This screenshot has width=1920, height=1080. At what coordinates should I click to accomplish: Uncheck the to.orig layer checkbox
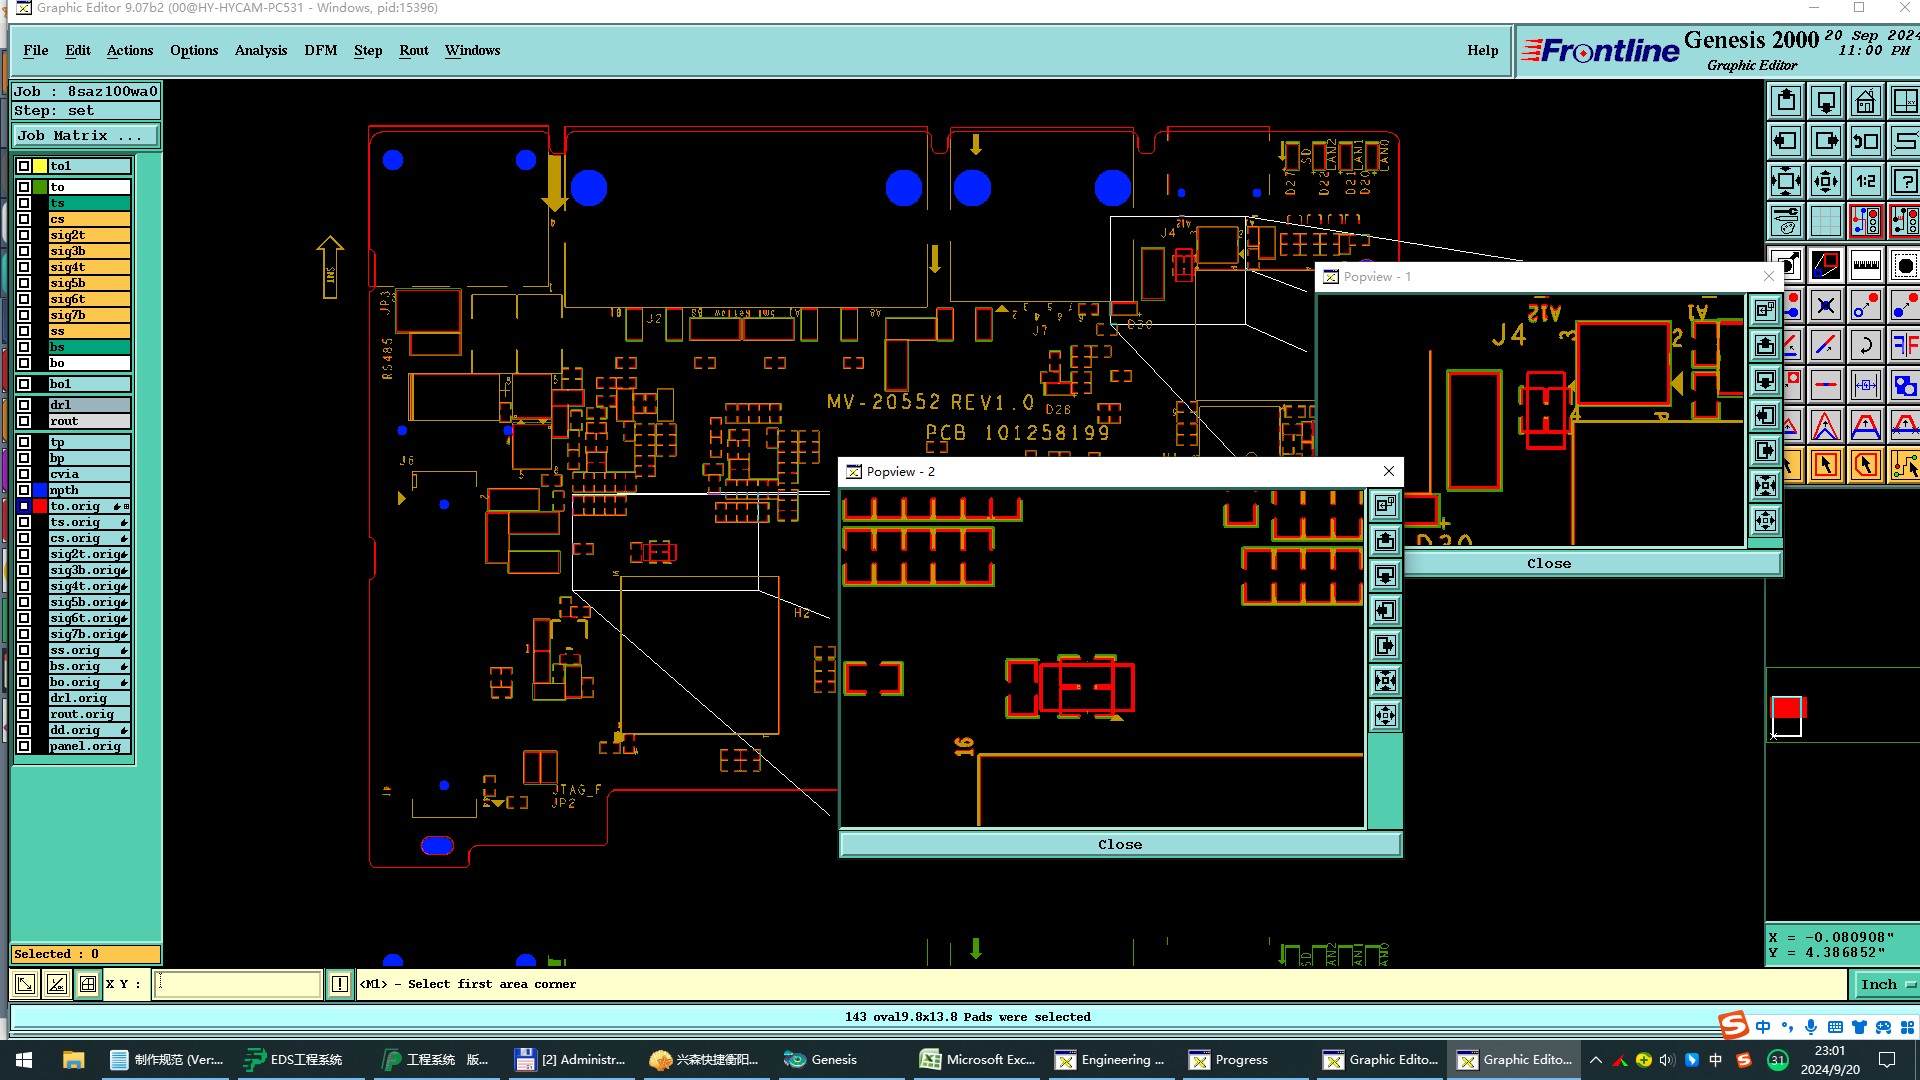(24, 506)
